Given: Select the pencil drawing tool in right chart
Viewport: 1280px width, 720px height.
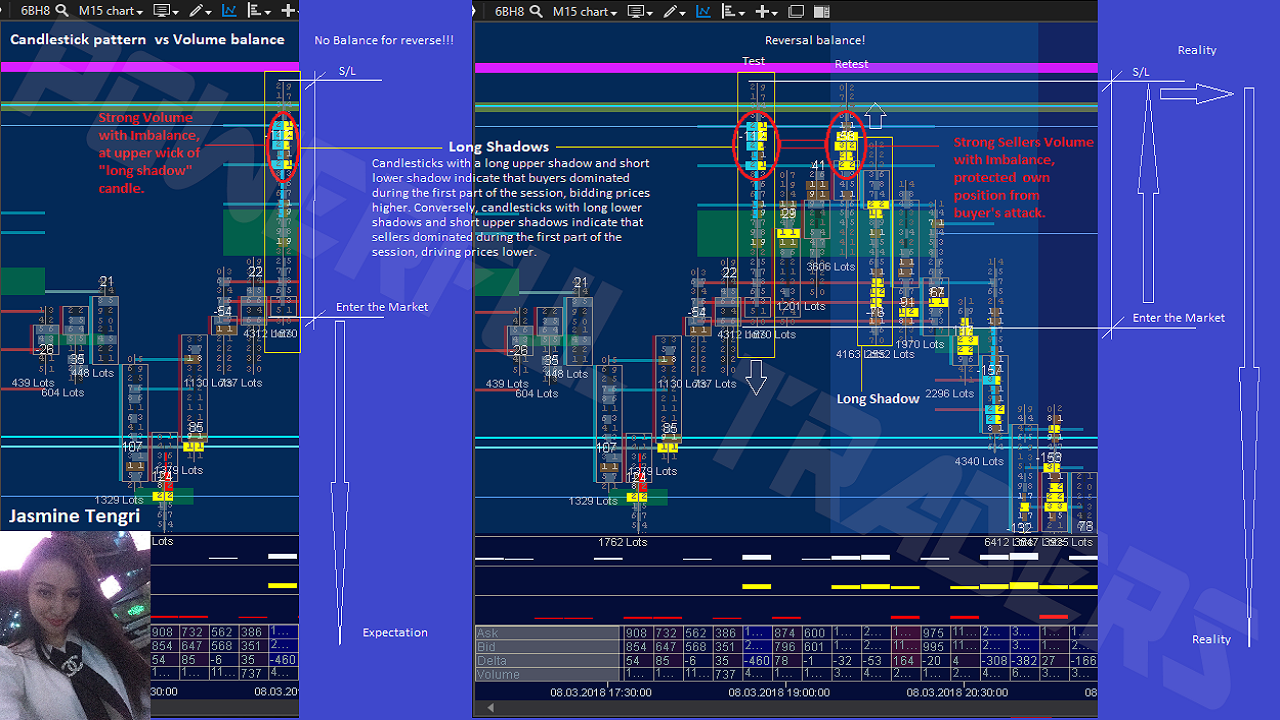Looking at the screenshot, I should tap(666, 11).
